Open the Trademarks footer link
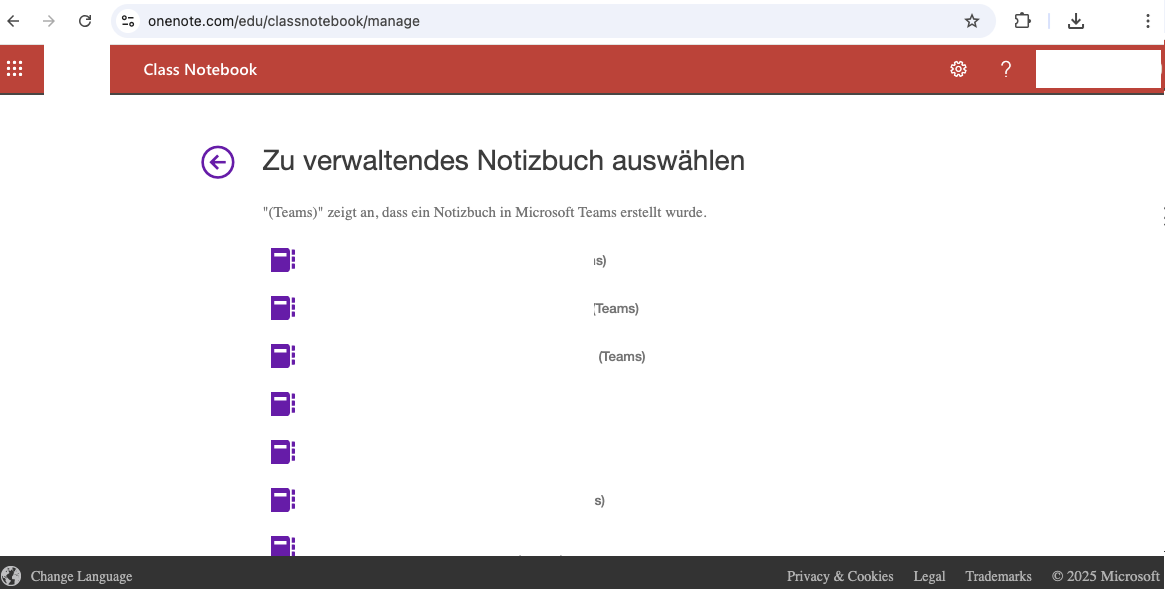1165x589 pixels. coord(998,576)
